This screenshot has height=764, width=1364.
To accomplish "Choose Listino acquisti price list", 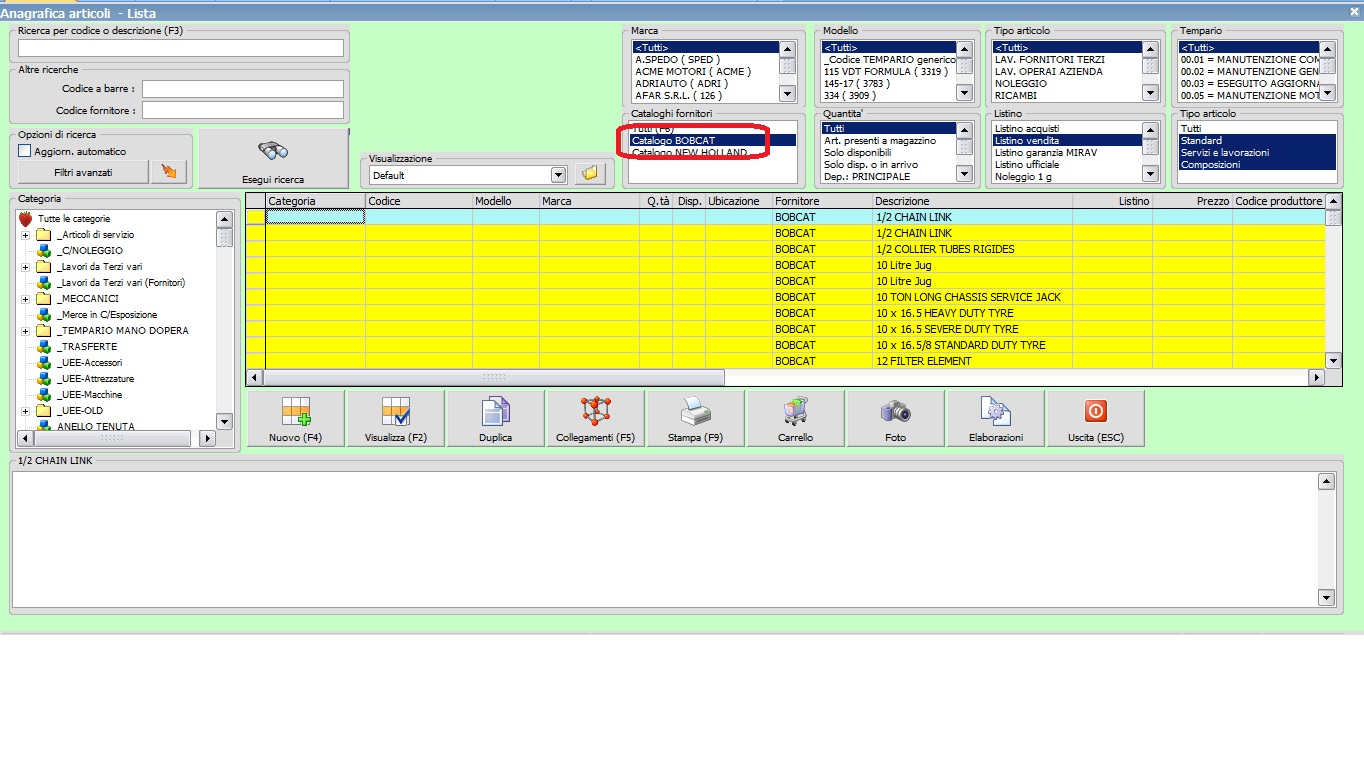I will tap(1068, 129).
